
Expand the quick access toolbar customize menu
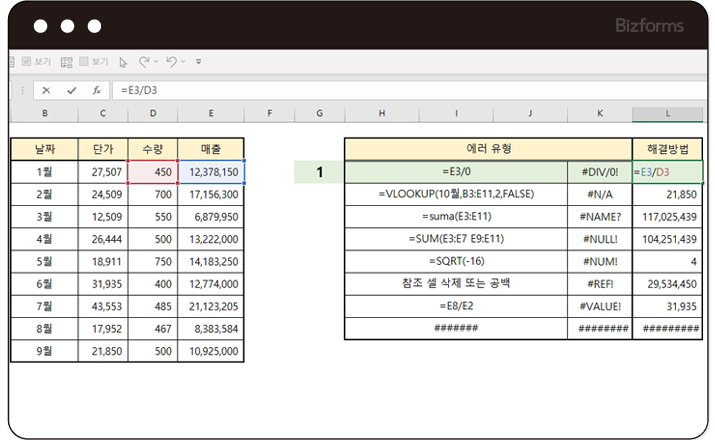click(198, 62)
